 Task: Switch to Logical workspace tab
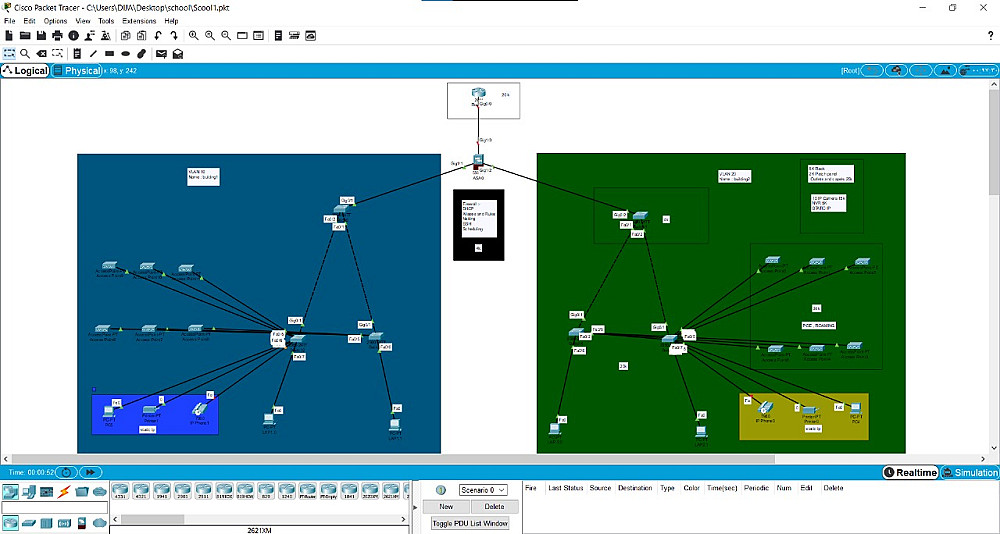click(x=25, y=70)
